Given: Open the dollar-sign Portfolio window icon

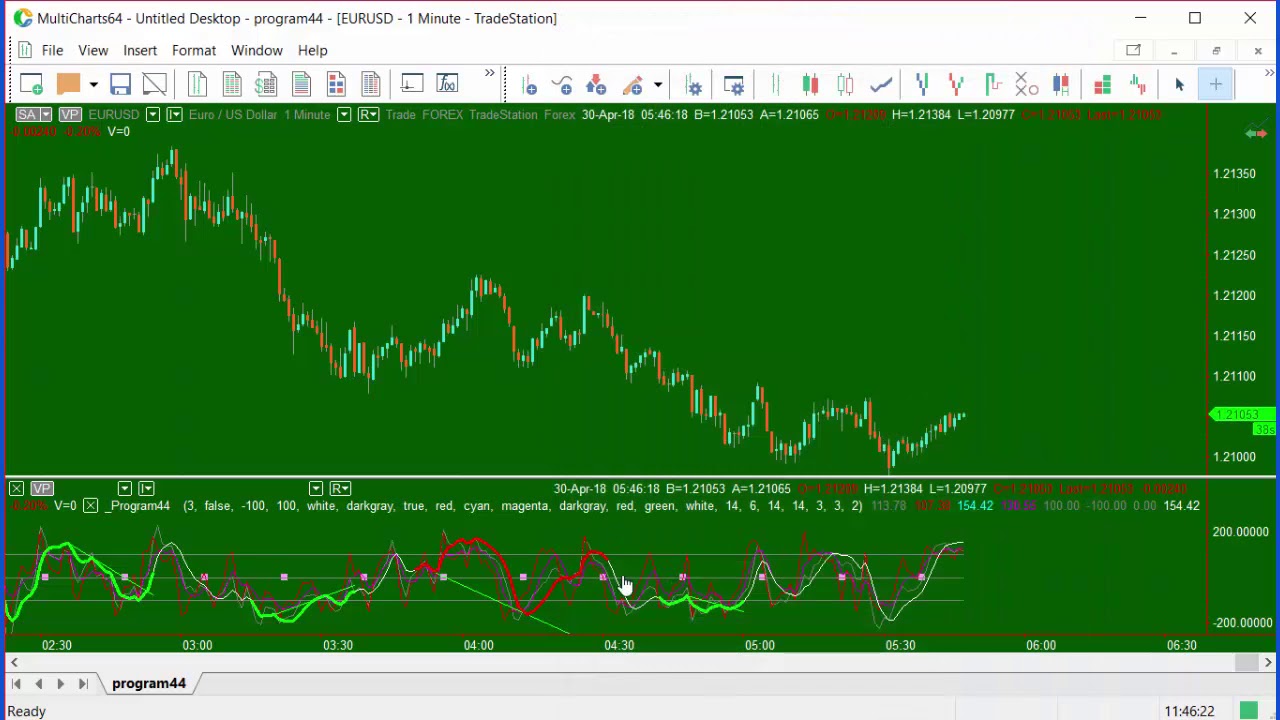Looking at the screenshot, I should pyautogui.click(x=266, y=85).
